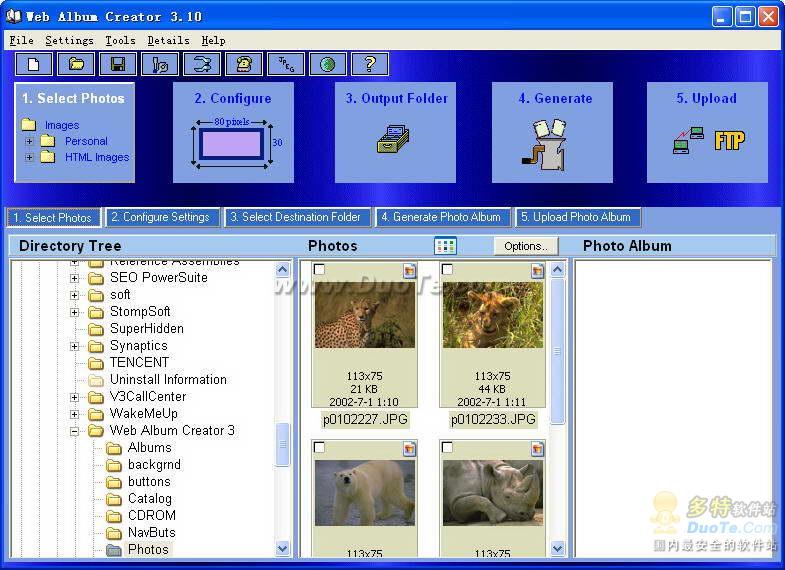
Task: Tick the checkbox on p0102227.JPG cheetah photo
Action: [x=319, y=270]
